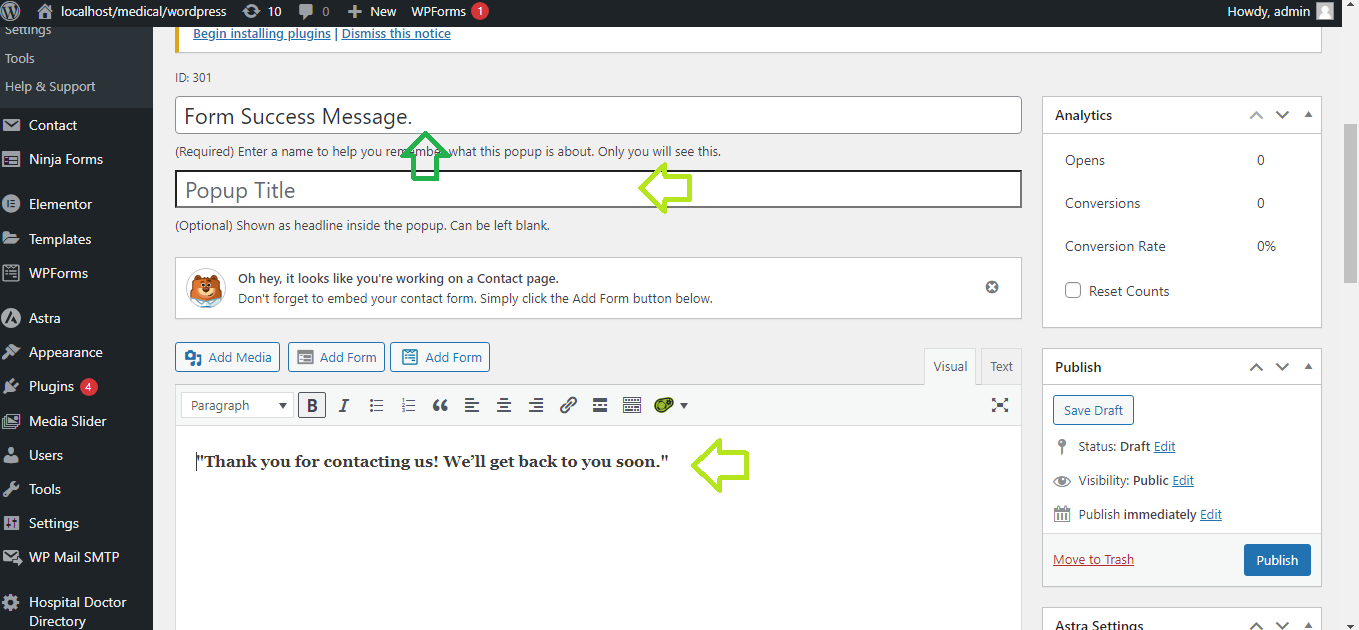This screenshot has height=630, width=1359.
Task: Check the Reset Counts checkbox
Action: 1073,291
